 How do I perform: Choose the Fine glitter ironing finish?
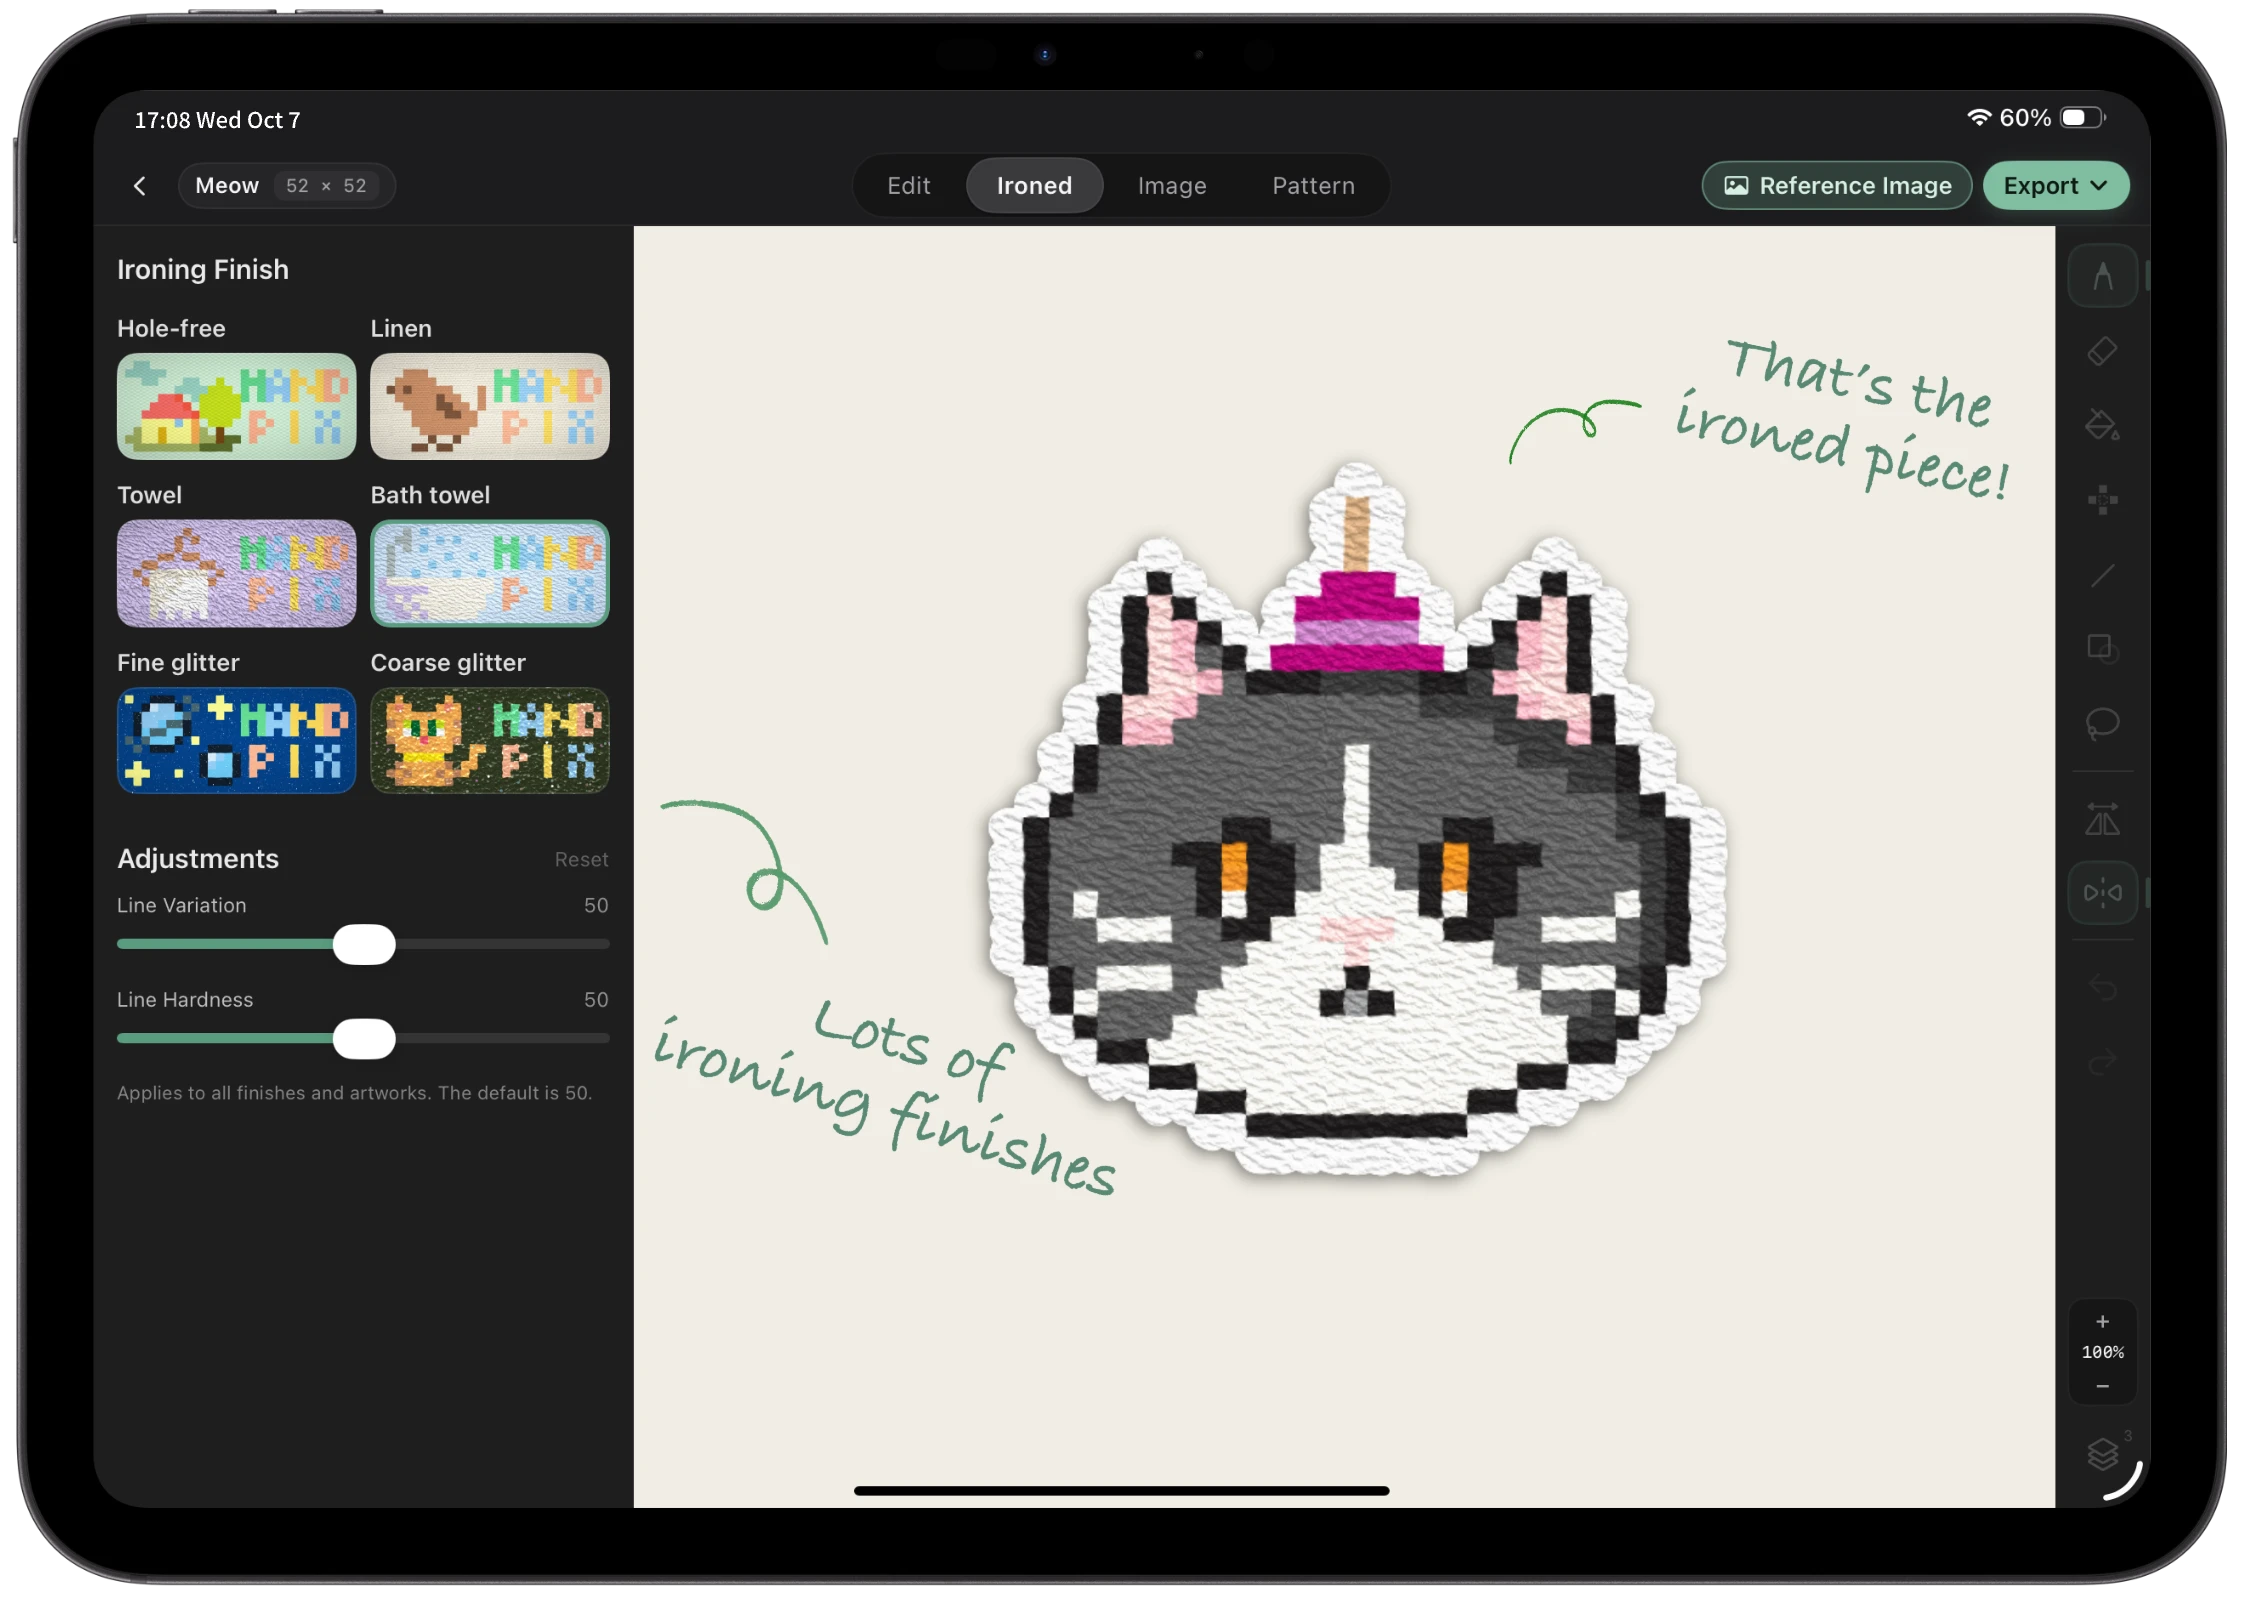pyautogui.click(x=236, y=741)
